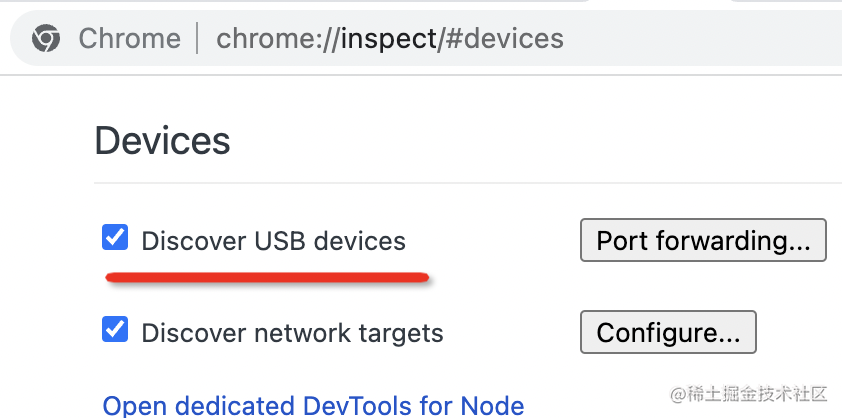Focus the chrome://inspect address bar URL
The image size is (842, 418).
(390, 39)
